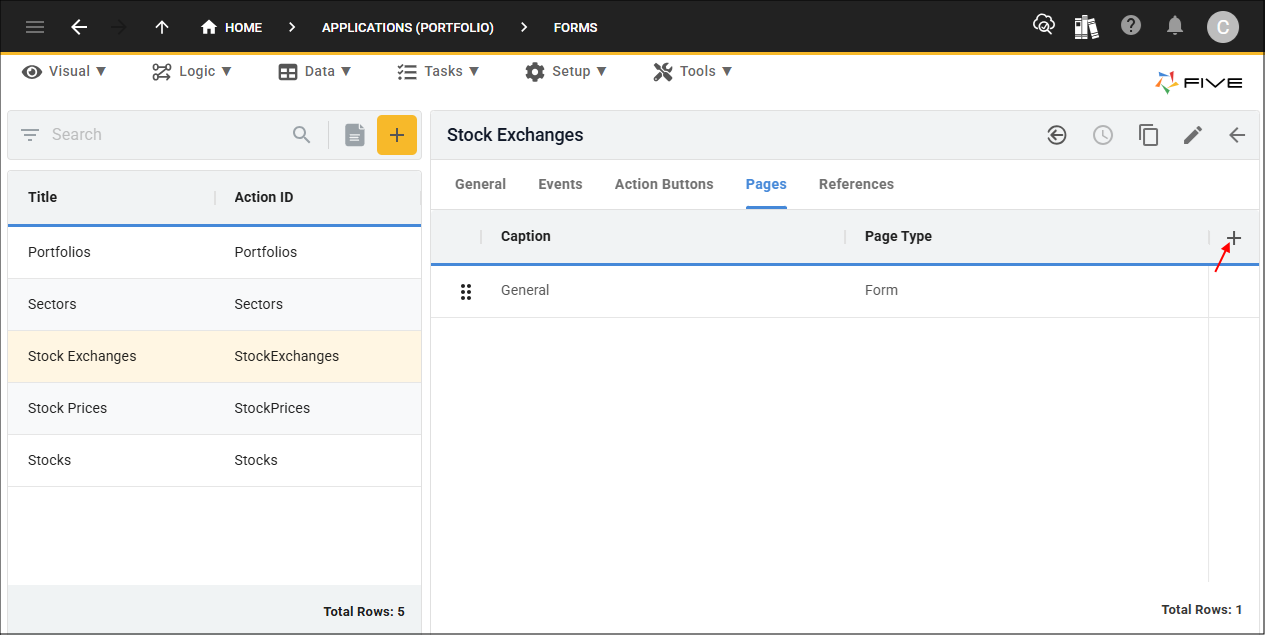Switch to the General tab
This screenshot has width=1265, height=635.
click(480, 184)
